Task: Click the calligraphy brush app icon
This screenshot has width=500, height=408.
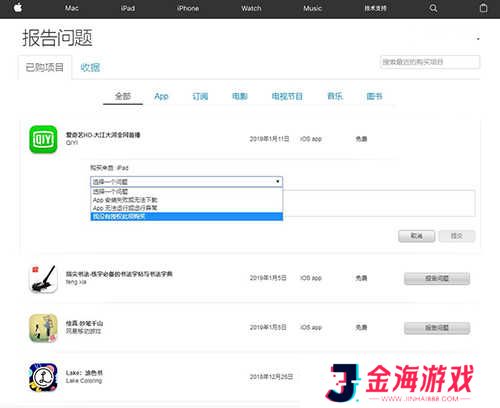Action: [x=43, y=279]
